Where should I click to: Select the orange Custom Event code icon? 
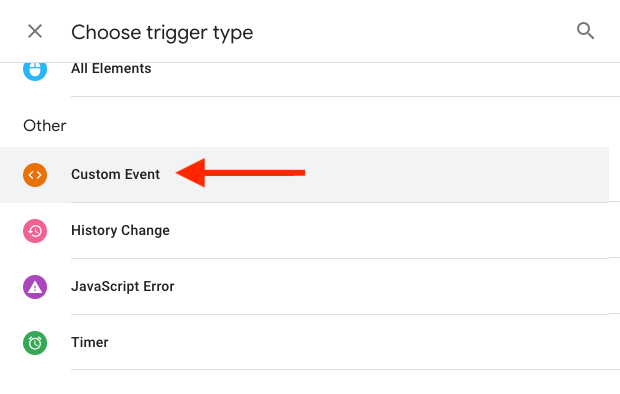(35, 175)
